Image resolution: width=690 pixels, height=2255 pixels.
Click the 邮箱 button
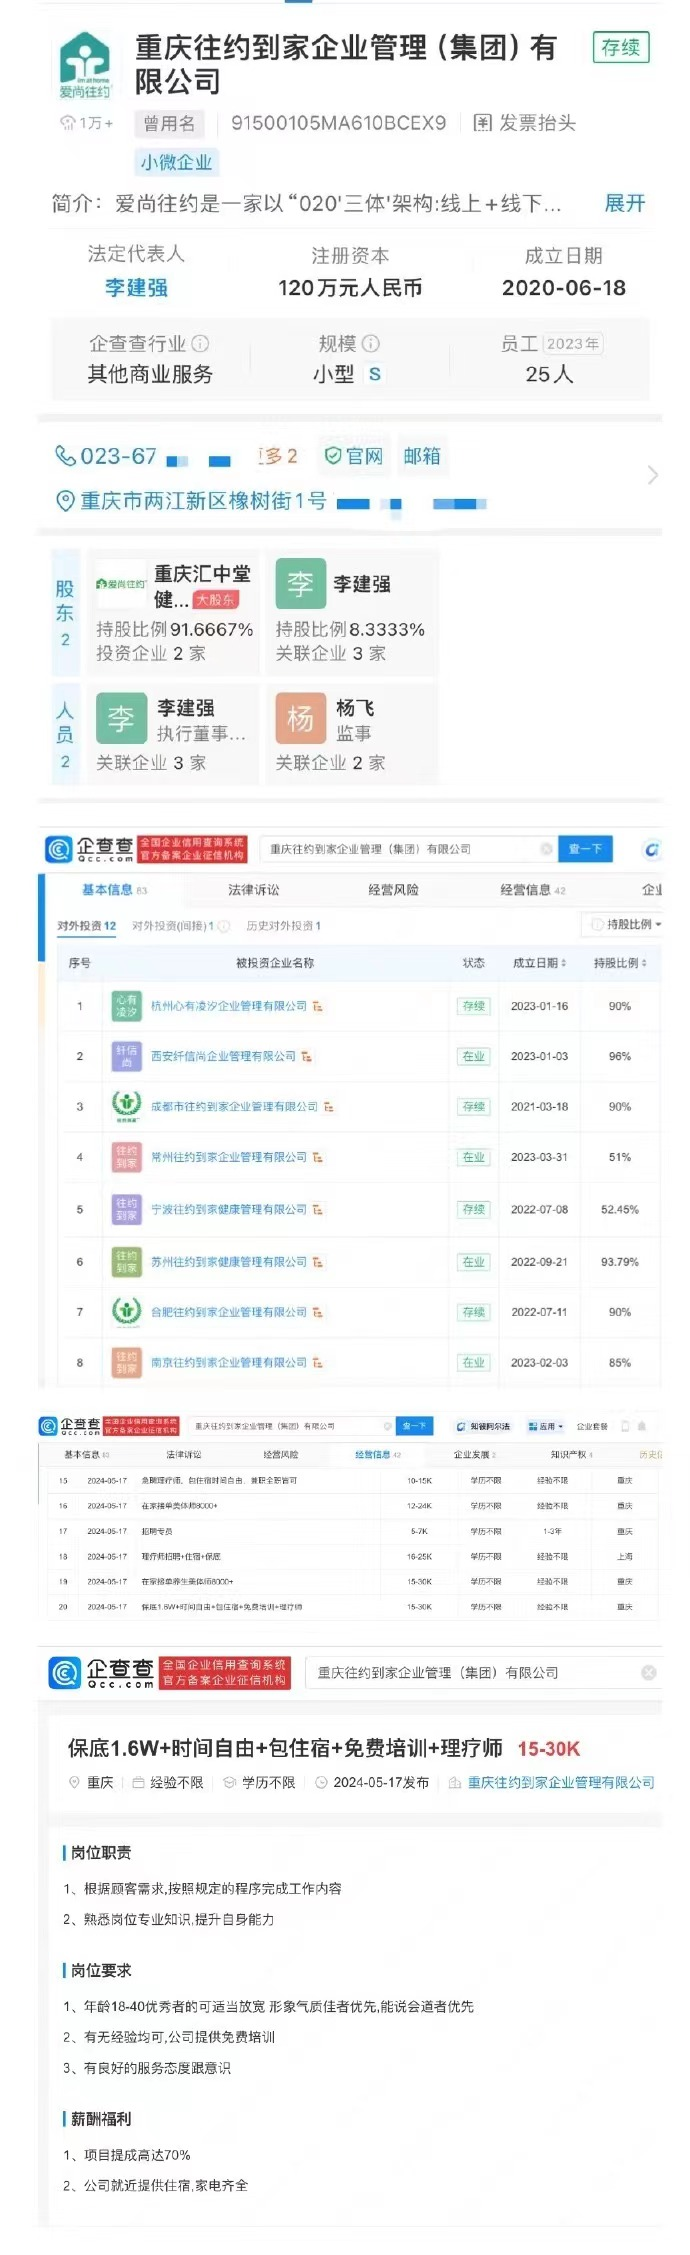[422, 456]
